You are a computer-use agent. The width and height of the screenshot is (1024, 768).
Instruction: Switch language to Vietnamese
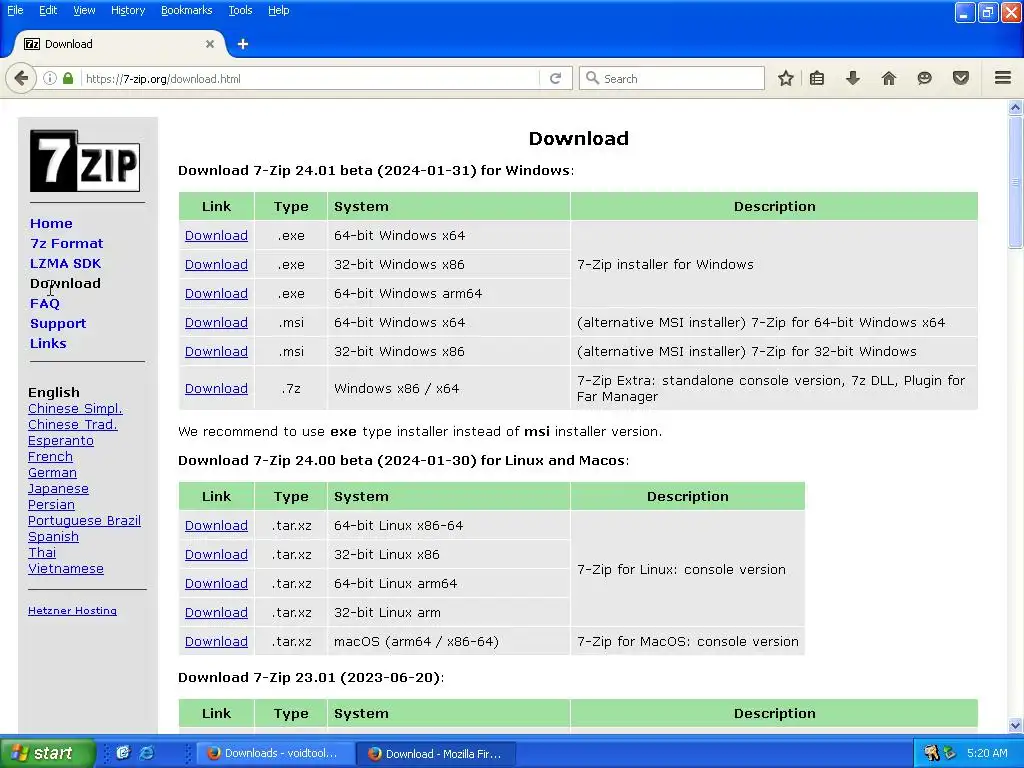[65, 569]
